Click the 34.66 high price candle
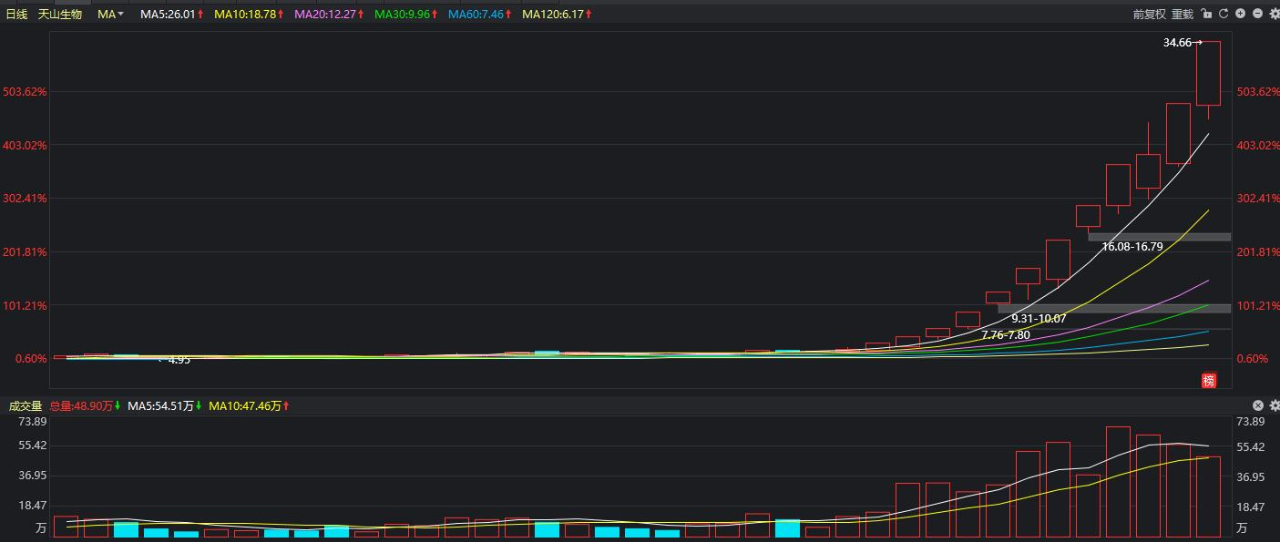 [x=1208, y=73]
